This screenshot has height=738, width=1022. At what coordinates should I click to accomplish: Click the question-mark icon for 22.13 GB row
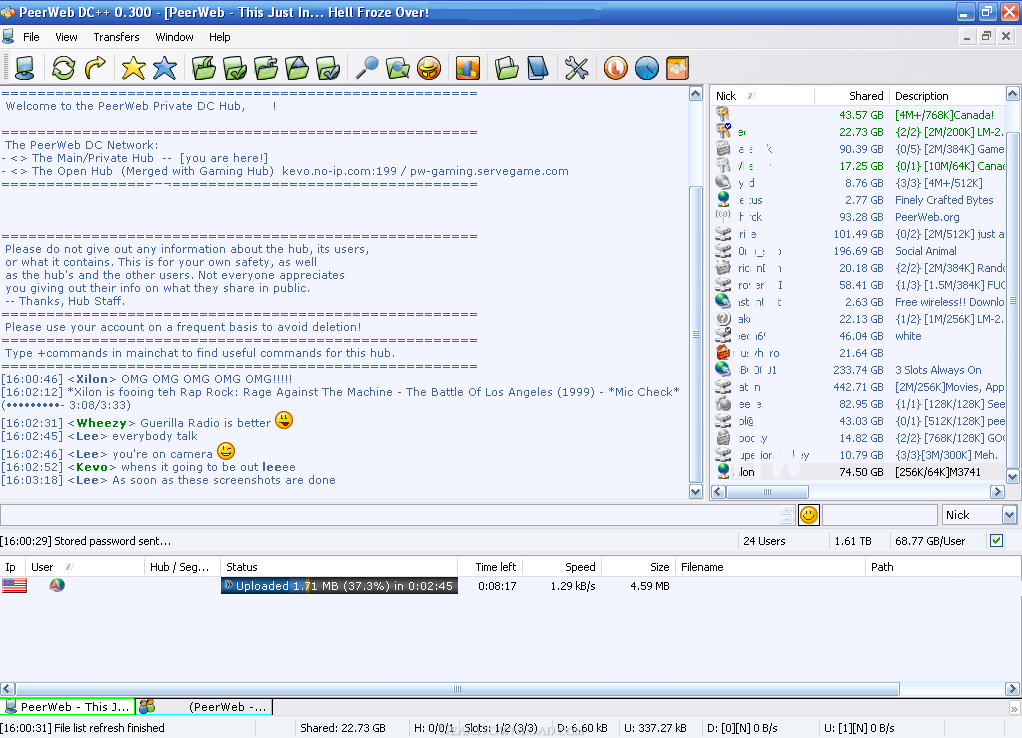click(723, 319)
